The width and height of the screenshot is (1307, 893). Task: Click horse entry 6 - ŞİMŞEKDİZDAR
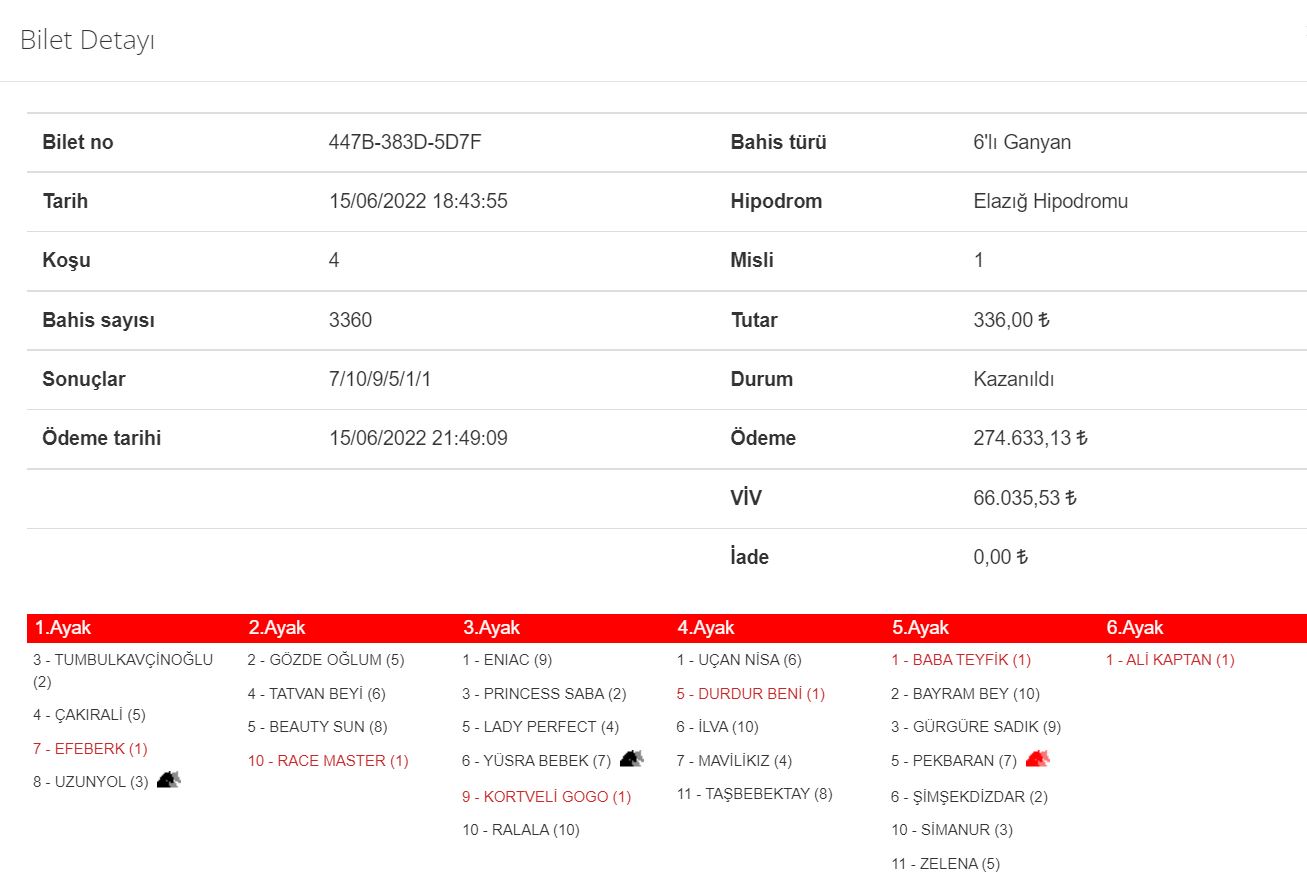coord(969,797)
